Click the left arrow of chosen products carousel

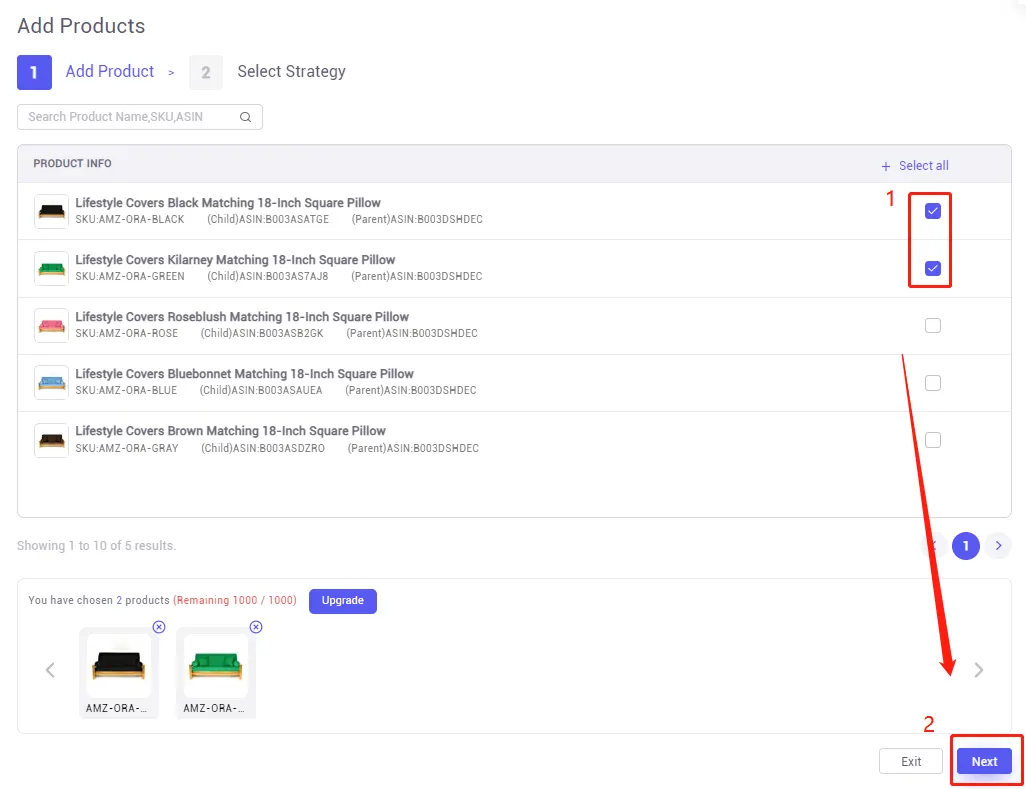50,670
